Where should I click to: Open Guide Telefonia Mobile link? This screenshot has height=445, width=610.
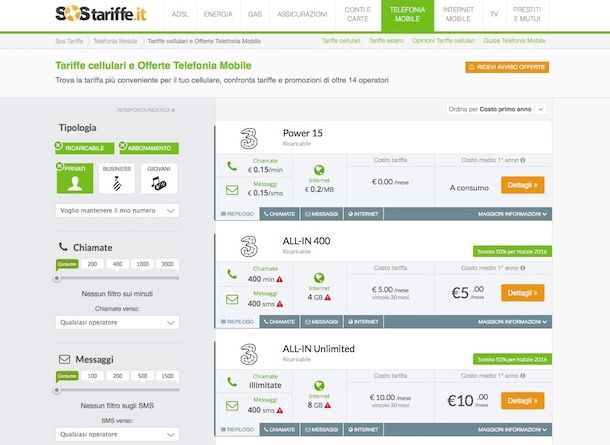tap(514, 40)
